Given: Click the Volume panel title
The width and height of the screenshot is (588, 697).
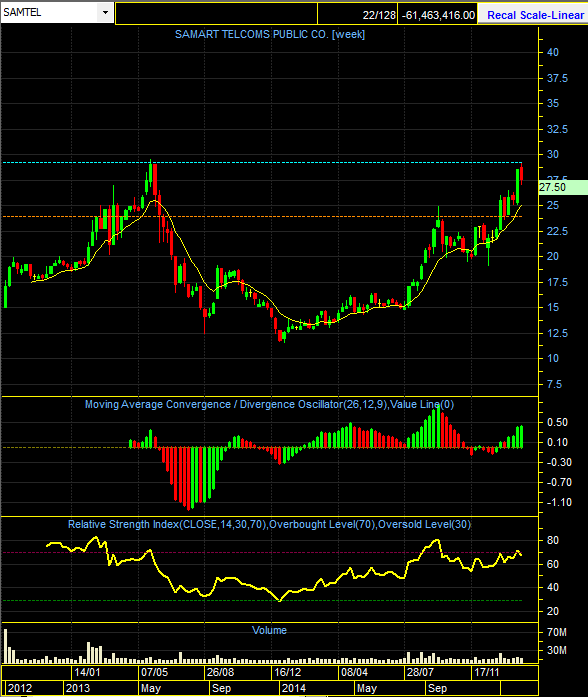Looking at the screenshot, I should 269,630.
